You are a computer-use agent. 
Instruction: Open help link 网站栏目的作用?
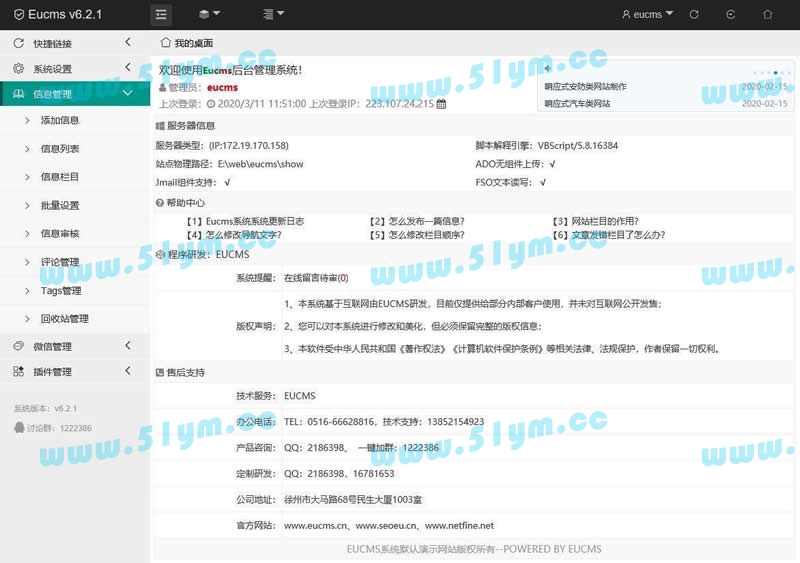[605, 221]
